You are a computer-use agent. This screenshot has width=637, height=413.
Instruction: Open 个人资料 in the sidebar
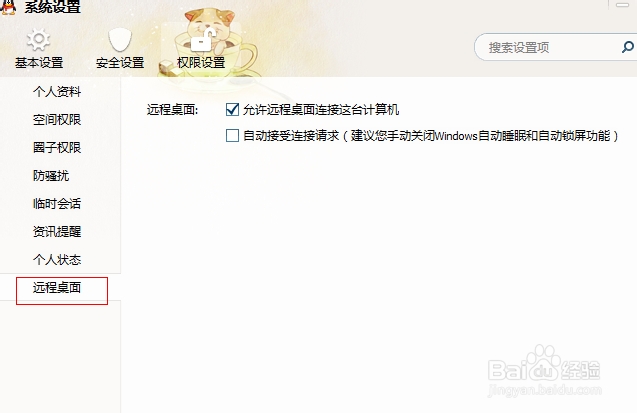[x=57, y=91]
